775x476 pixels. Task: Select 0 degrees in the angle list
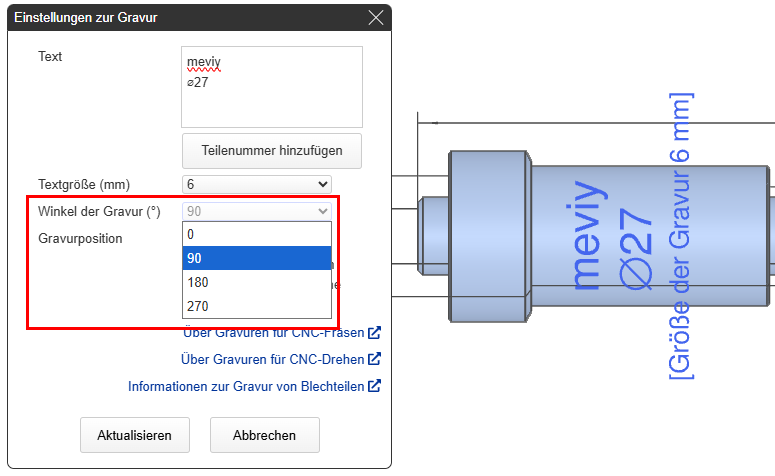[257, 234]
